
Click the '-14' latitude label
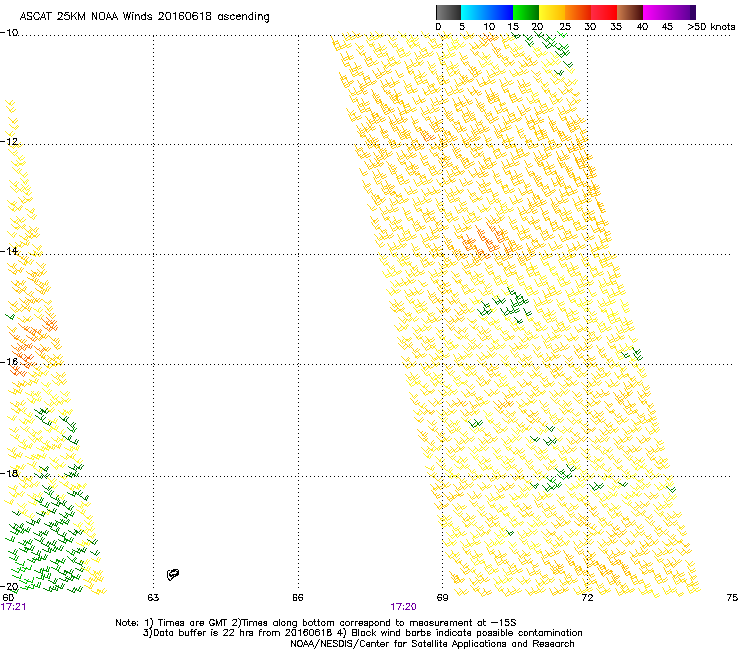9,251
